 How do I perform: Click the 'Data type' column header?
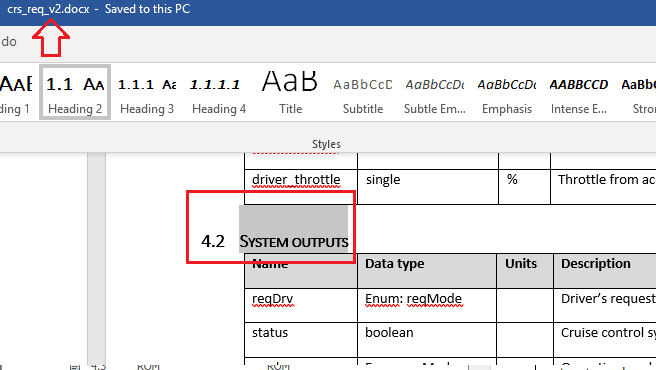coord(427,270)
